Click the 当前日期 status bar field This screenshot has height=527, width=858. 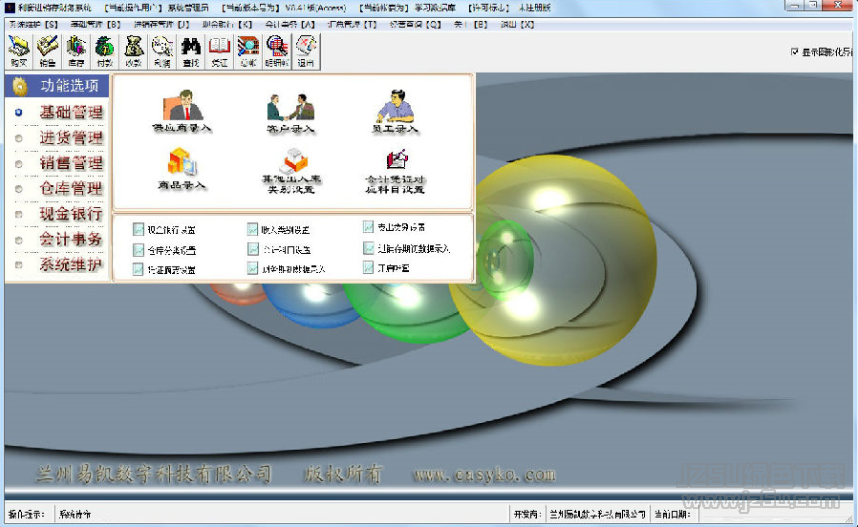(673, 514)
